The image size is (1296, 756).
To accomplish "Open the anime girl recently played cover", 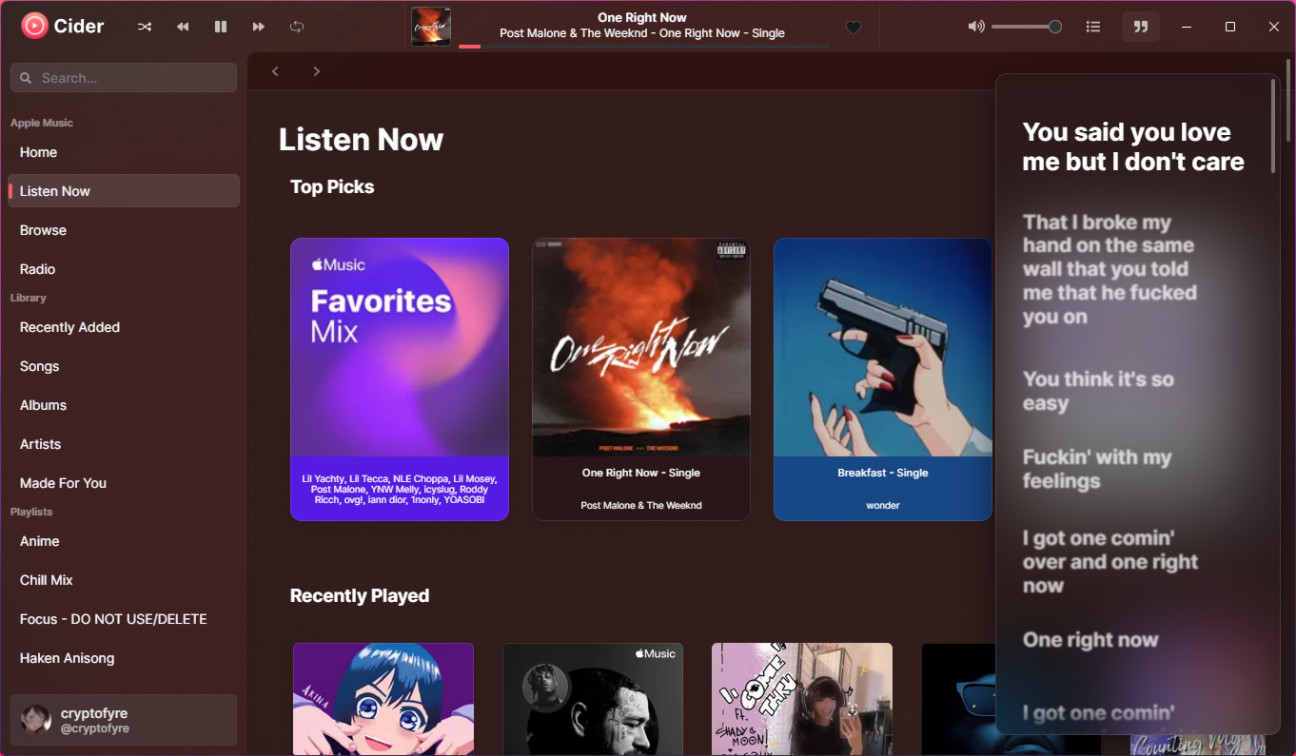I will click(383, 699).
